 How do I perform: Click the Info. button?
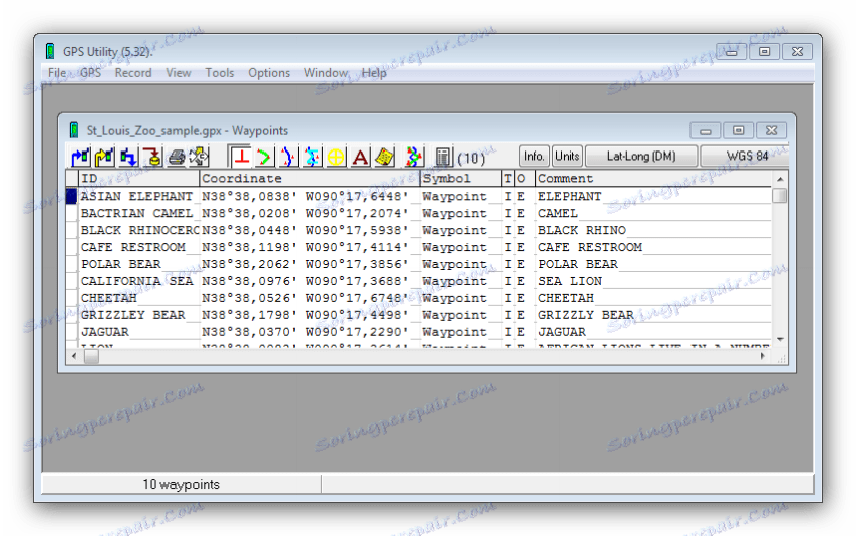point(534,157)
